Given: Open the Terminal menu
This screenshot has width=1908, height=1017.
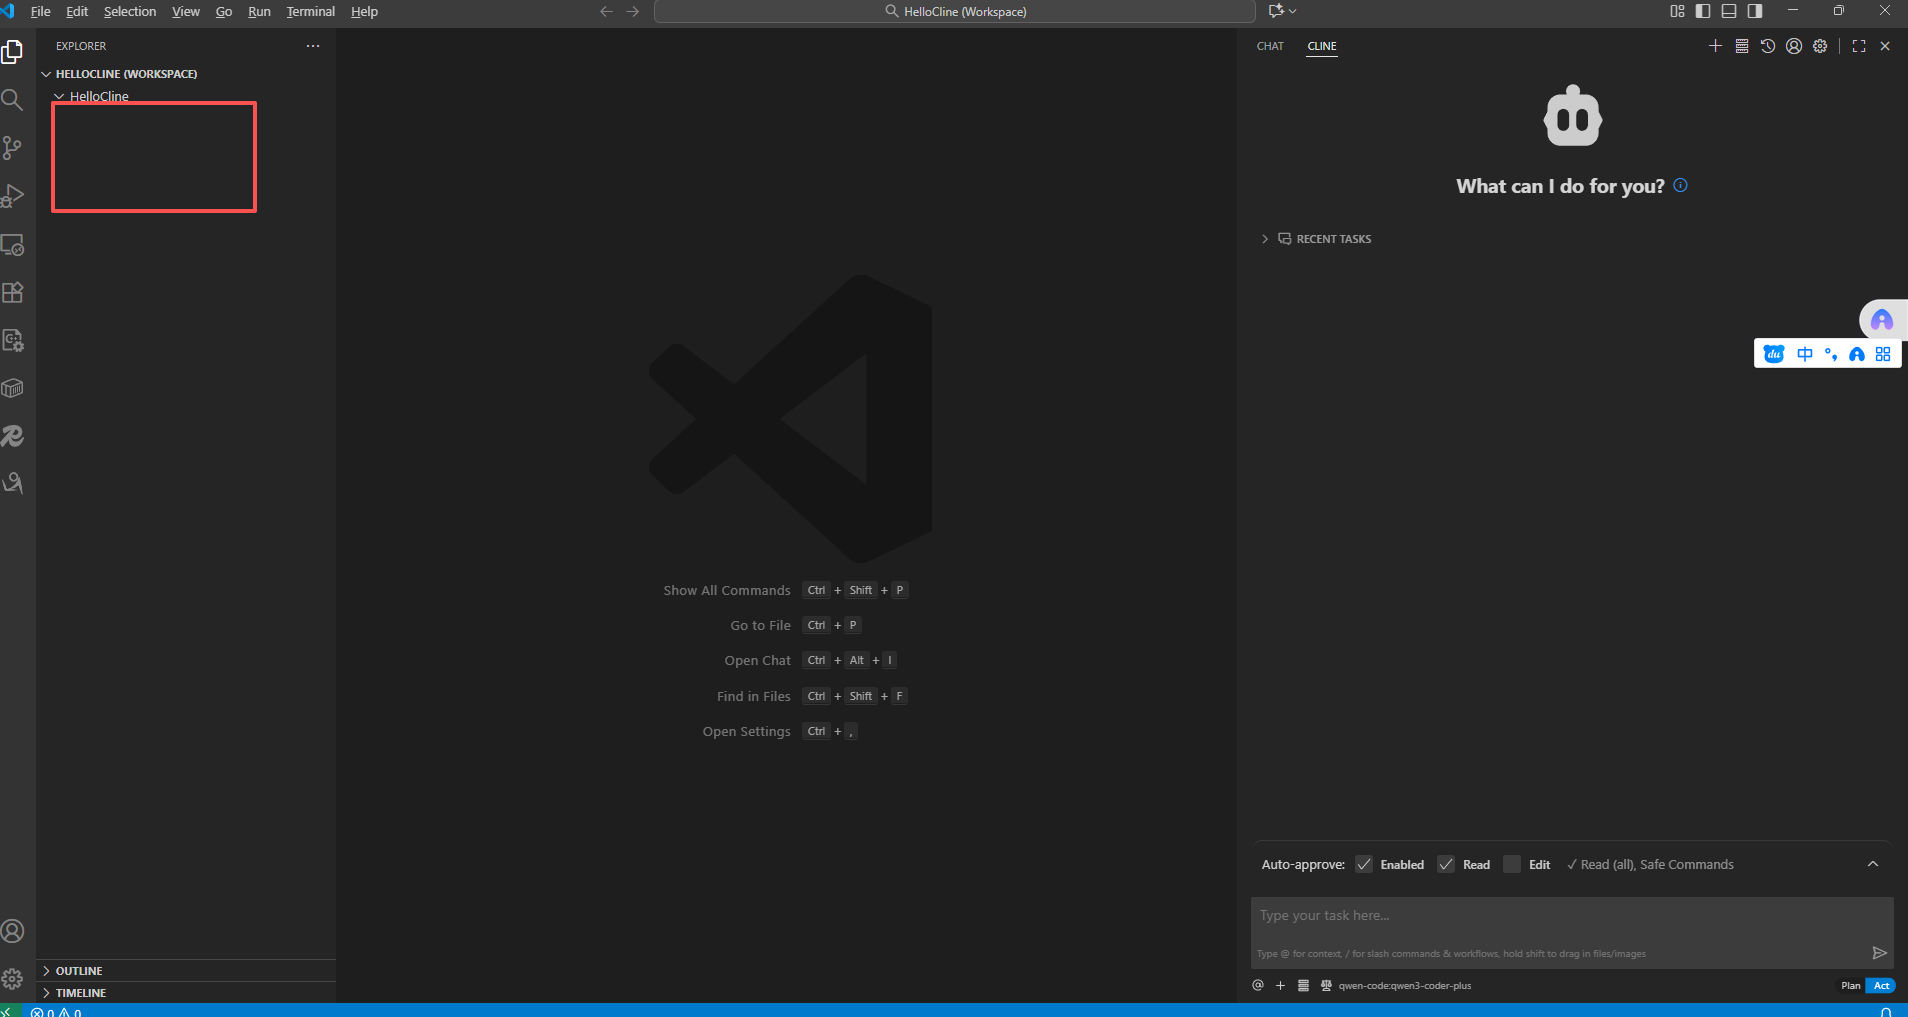Looking at the screenshot, I should [x=311, y=11].
